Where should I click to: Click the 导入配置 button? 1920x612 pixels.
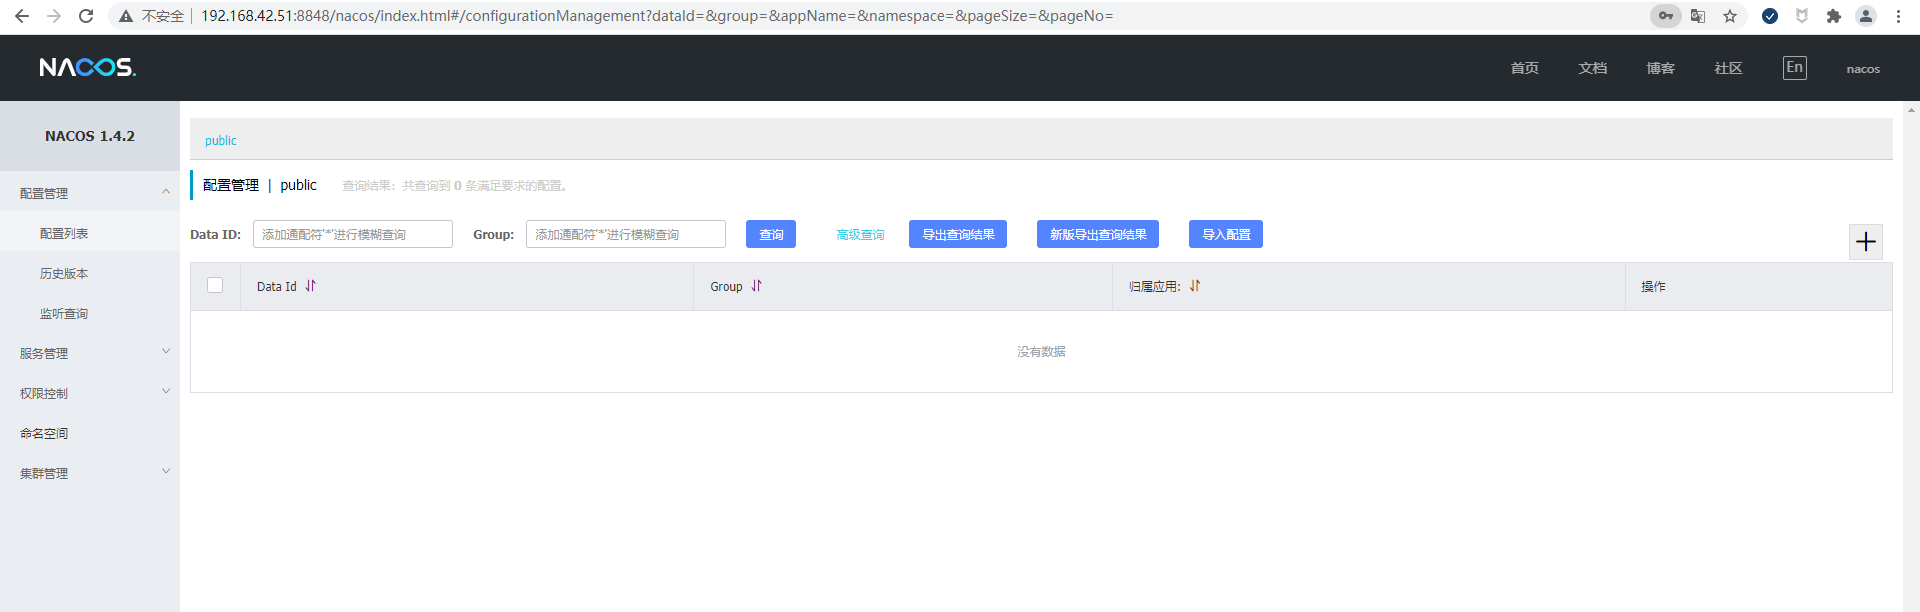(1226, 234)
